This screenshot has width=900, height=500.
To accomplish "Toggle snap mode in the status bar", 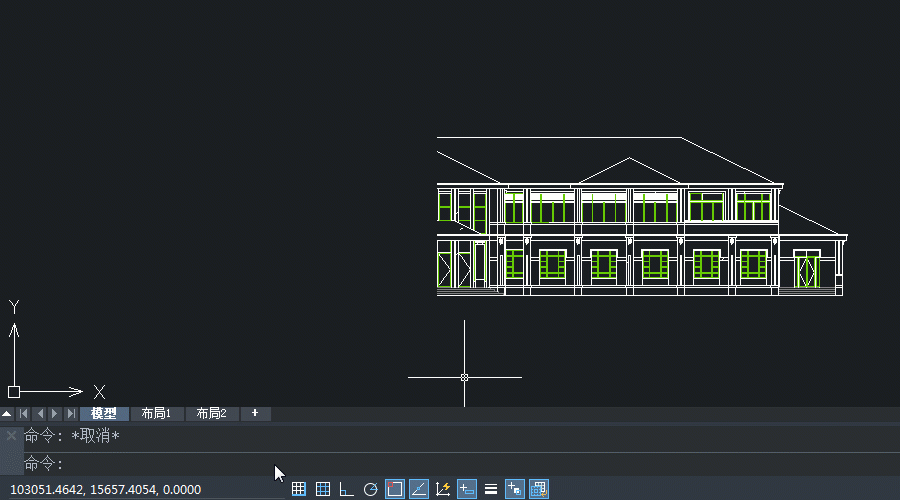I will pos(298,489).
